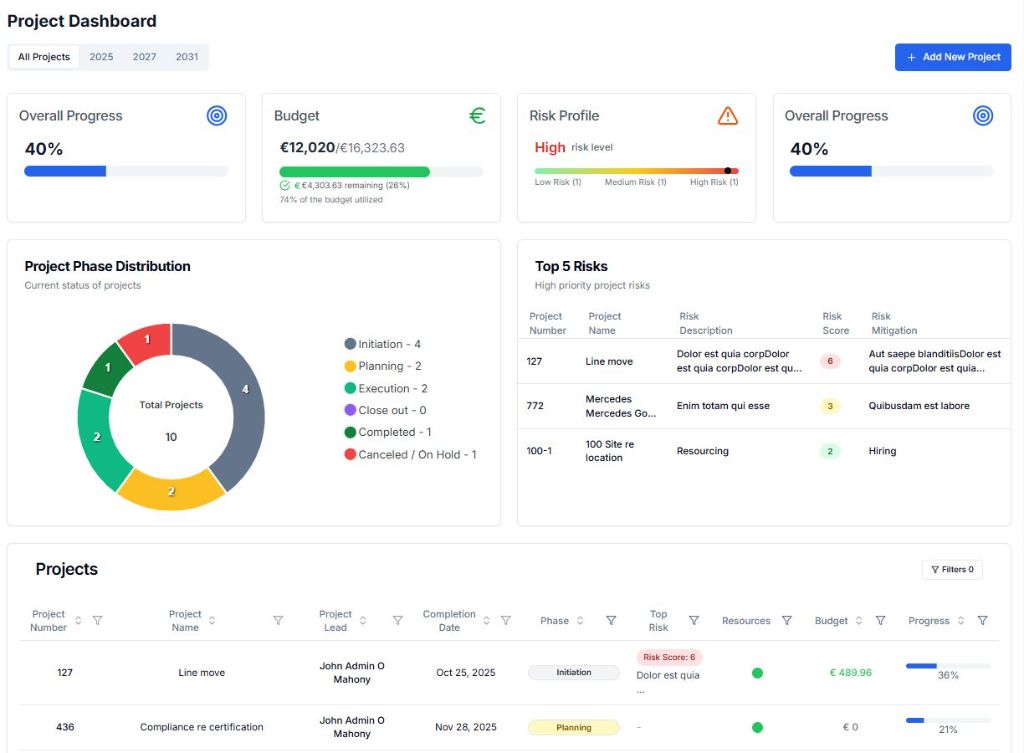Click the euro icon on the Budget card

pos(478,114)
